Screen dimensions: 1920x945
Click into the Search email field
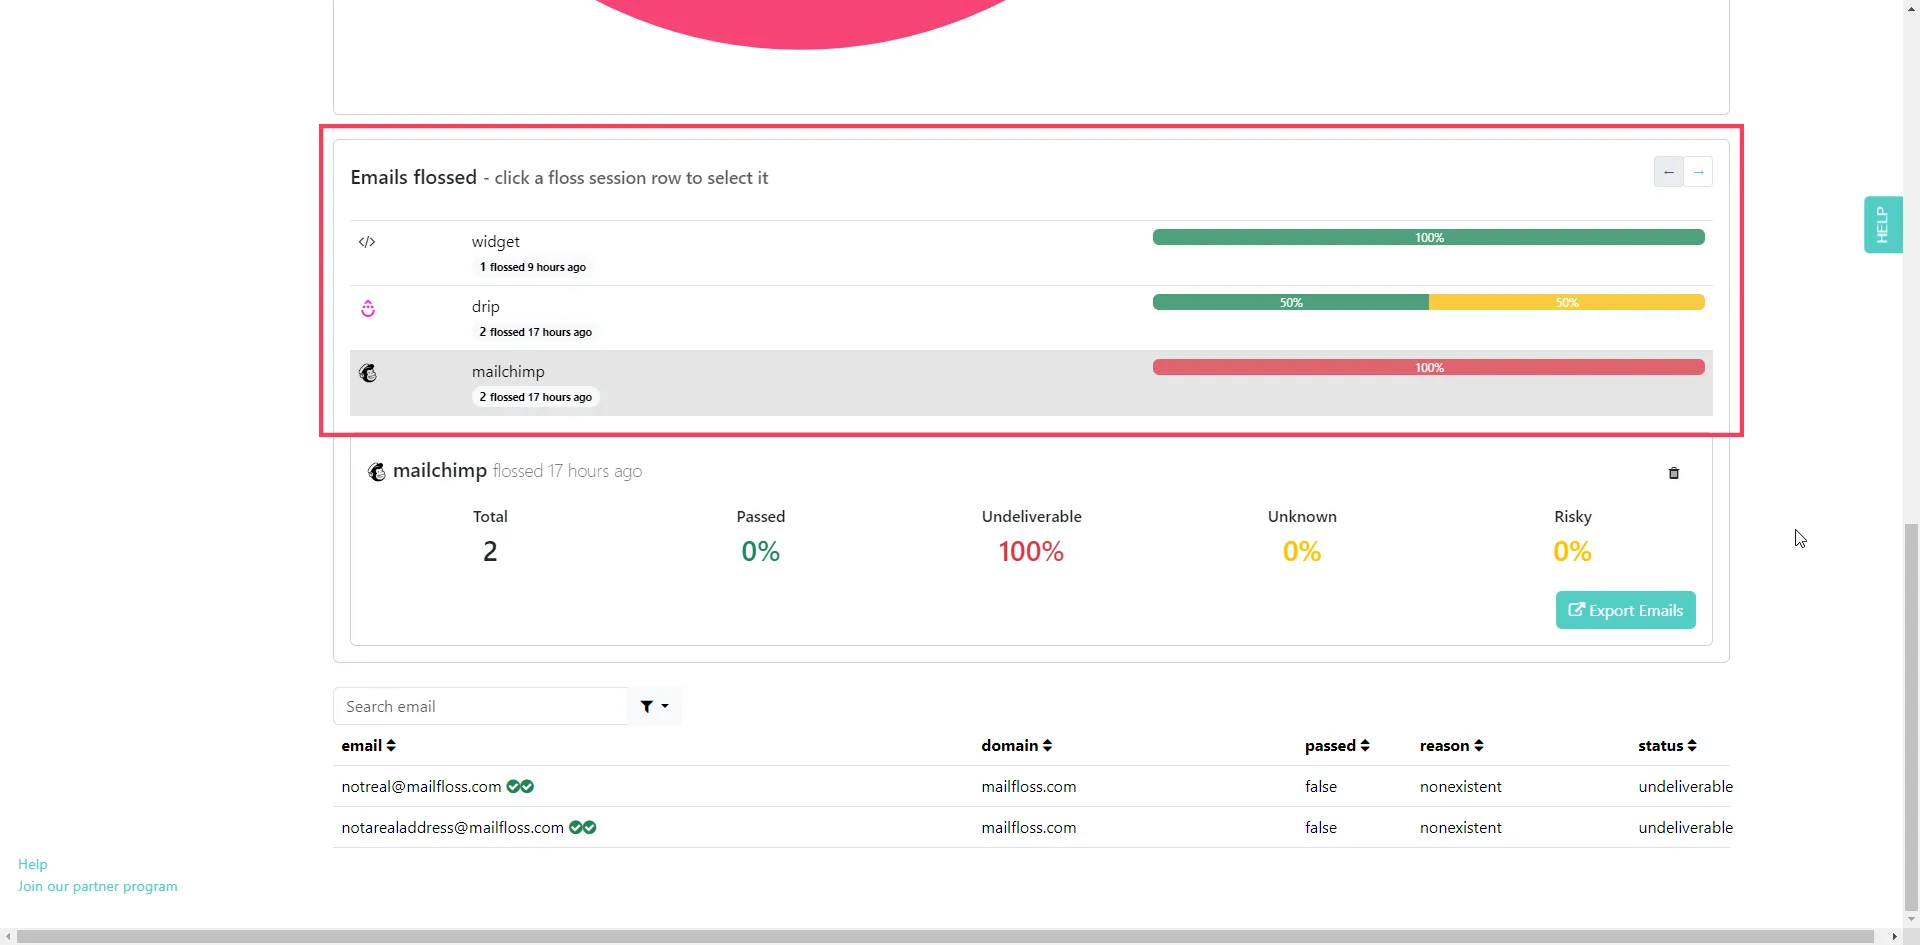click(480, 706)
